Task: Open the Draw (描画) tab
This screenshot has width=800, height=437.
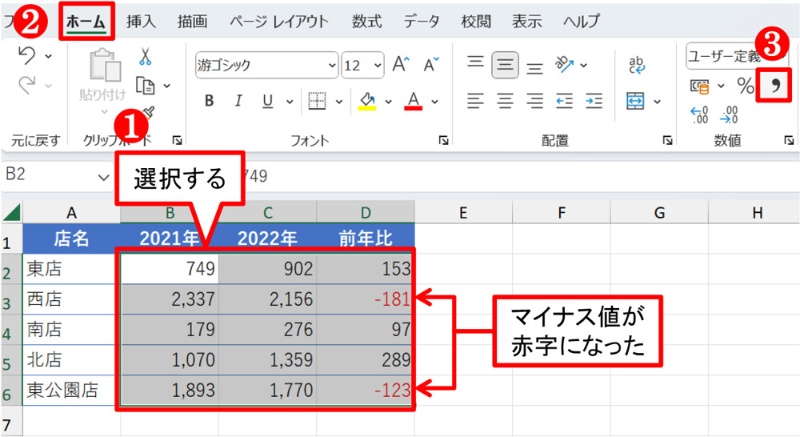Action: [192, 21]
